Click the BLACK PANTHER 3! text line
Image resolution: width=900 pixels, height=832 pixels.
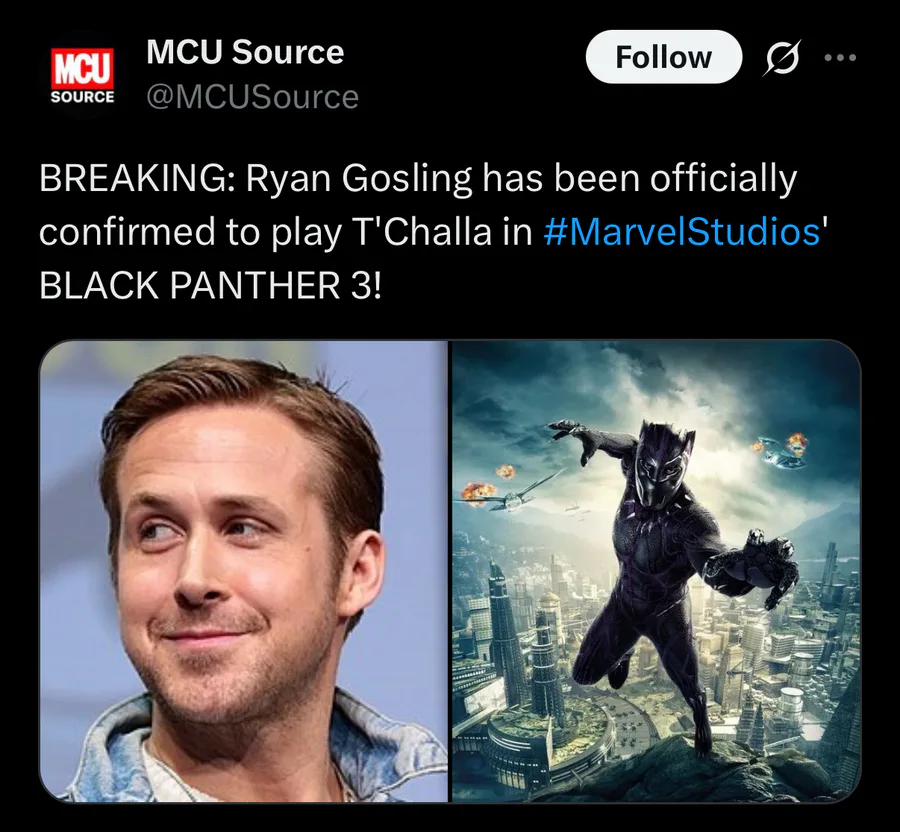coord(210,285)
